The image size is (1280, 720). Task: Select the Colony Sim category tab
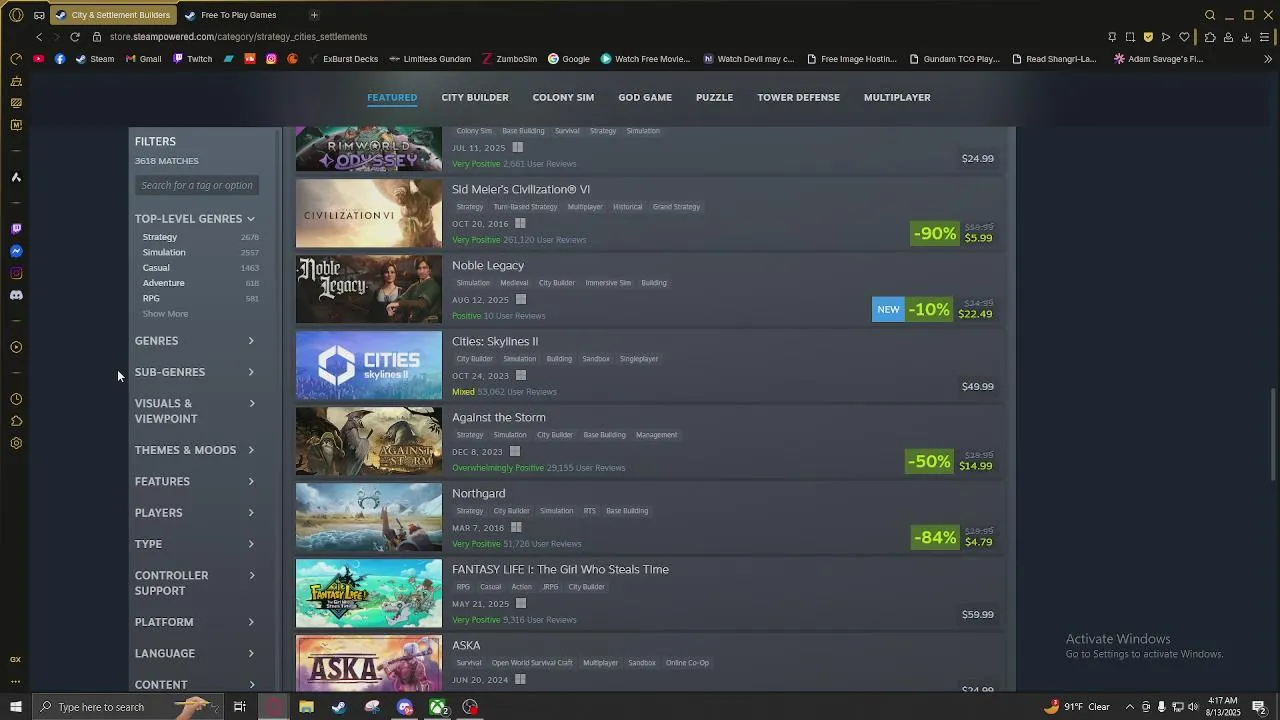coord(563,97)
